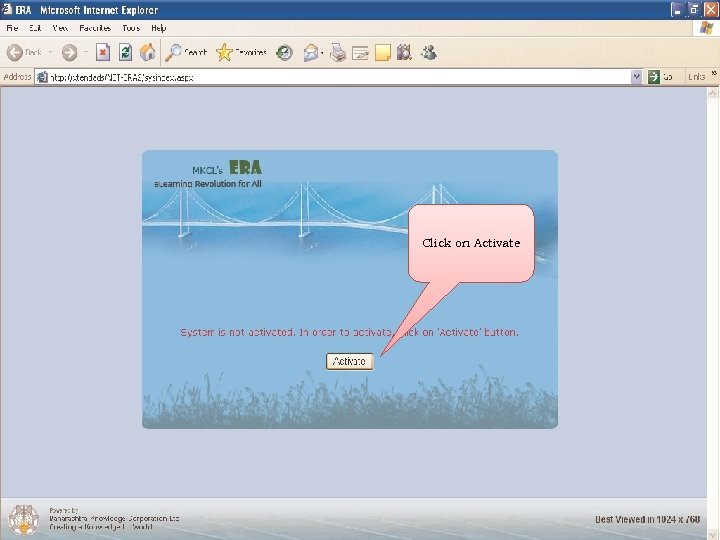Minimize the Internet Explorer window
The image size is (720, 540).
click(677, 10)
